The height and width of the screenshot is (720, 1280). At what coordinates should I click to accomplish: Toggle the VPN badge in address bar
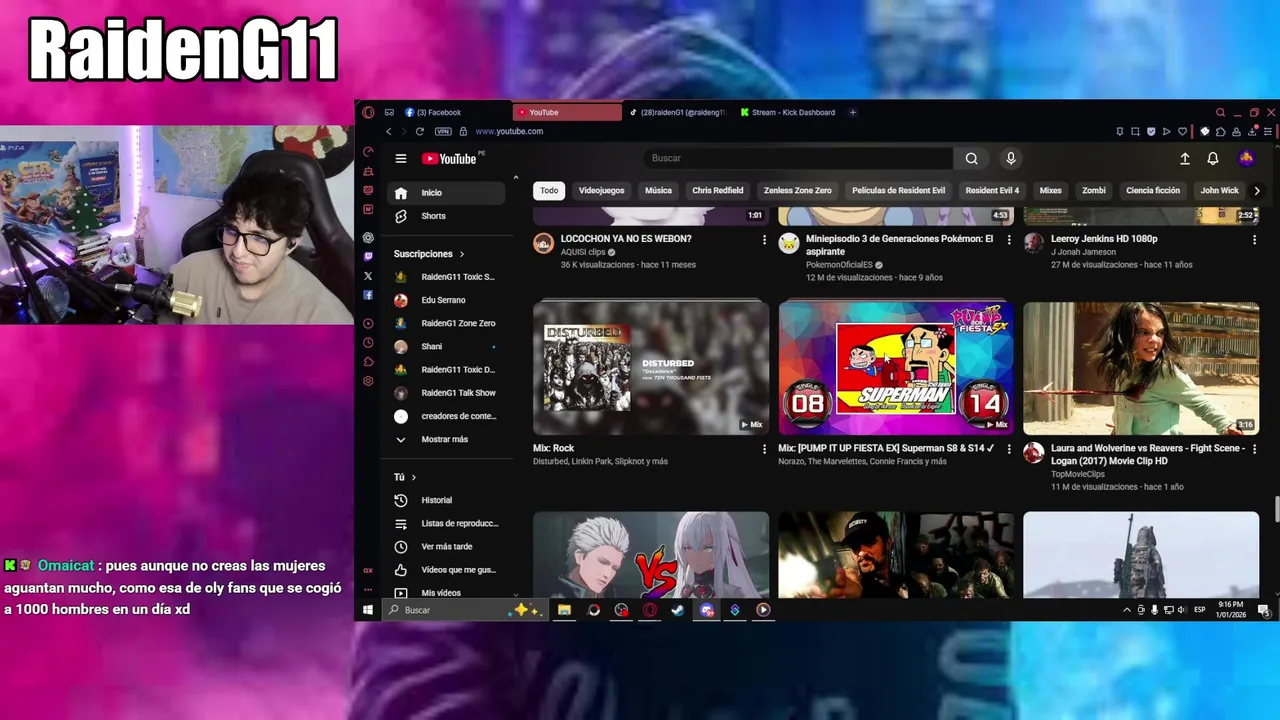point(443,131)
